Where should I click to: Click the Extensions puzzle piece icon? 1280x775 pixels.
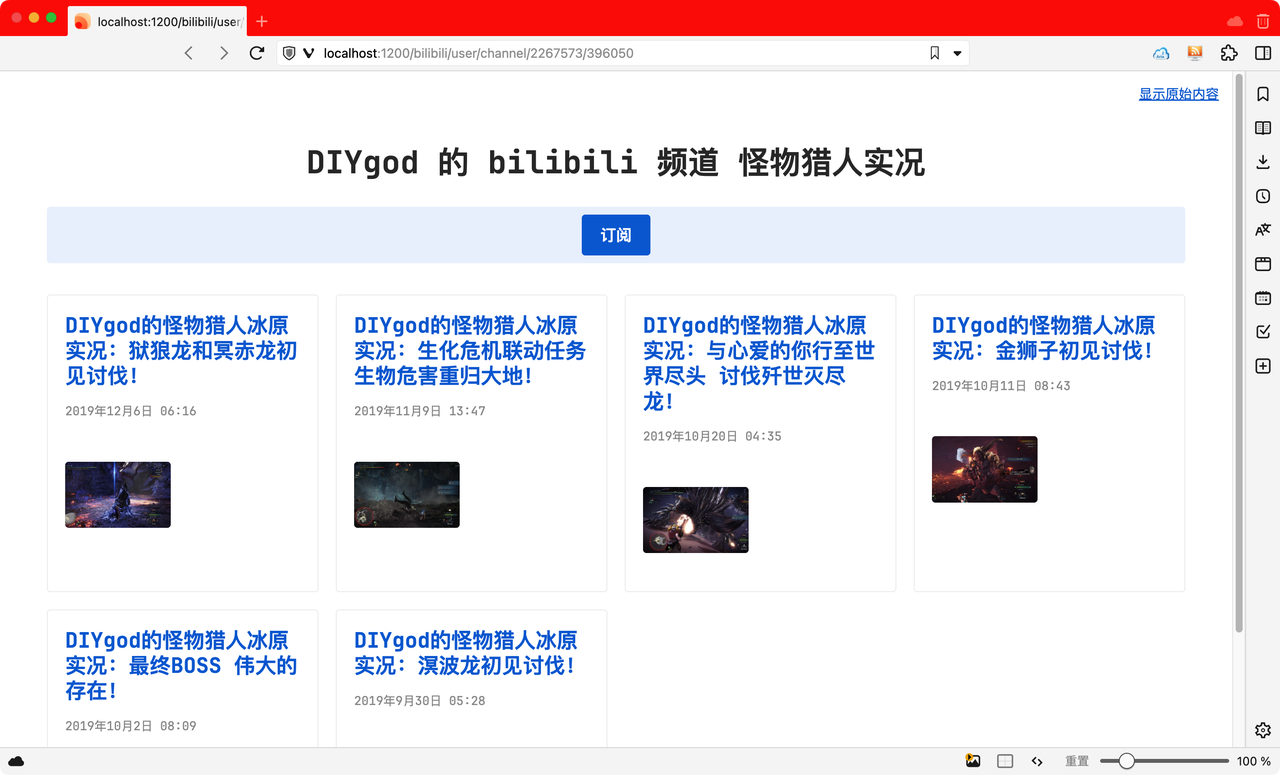[x=1230, y=53]
